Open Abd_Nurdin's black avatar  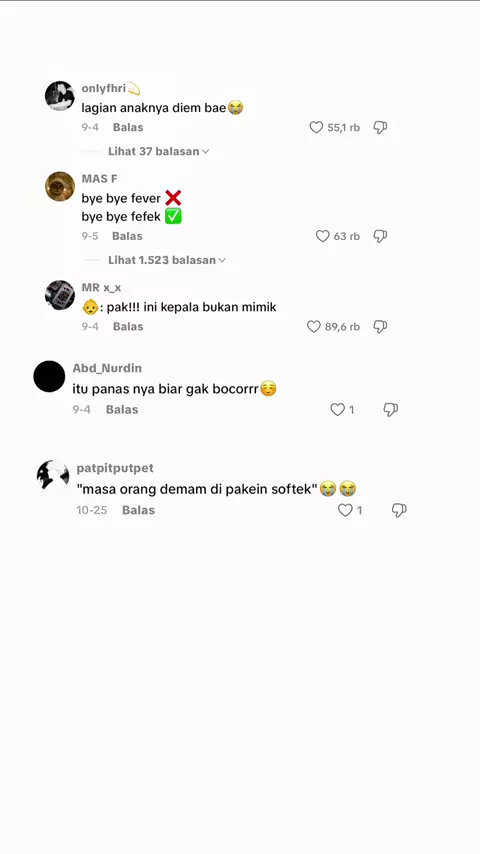(49, 376)
